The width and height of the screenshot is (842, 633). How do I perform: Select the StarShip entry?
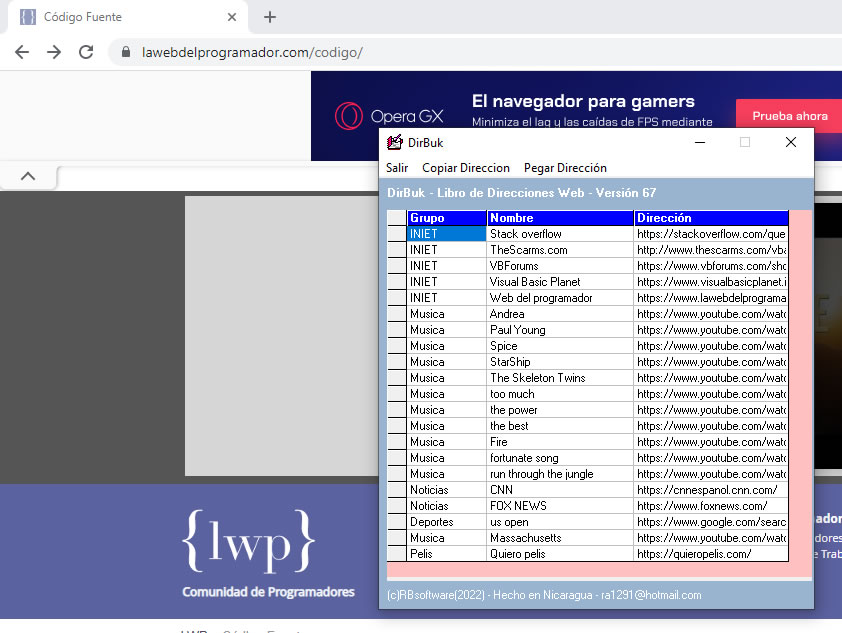point(561,362)
